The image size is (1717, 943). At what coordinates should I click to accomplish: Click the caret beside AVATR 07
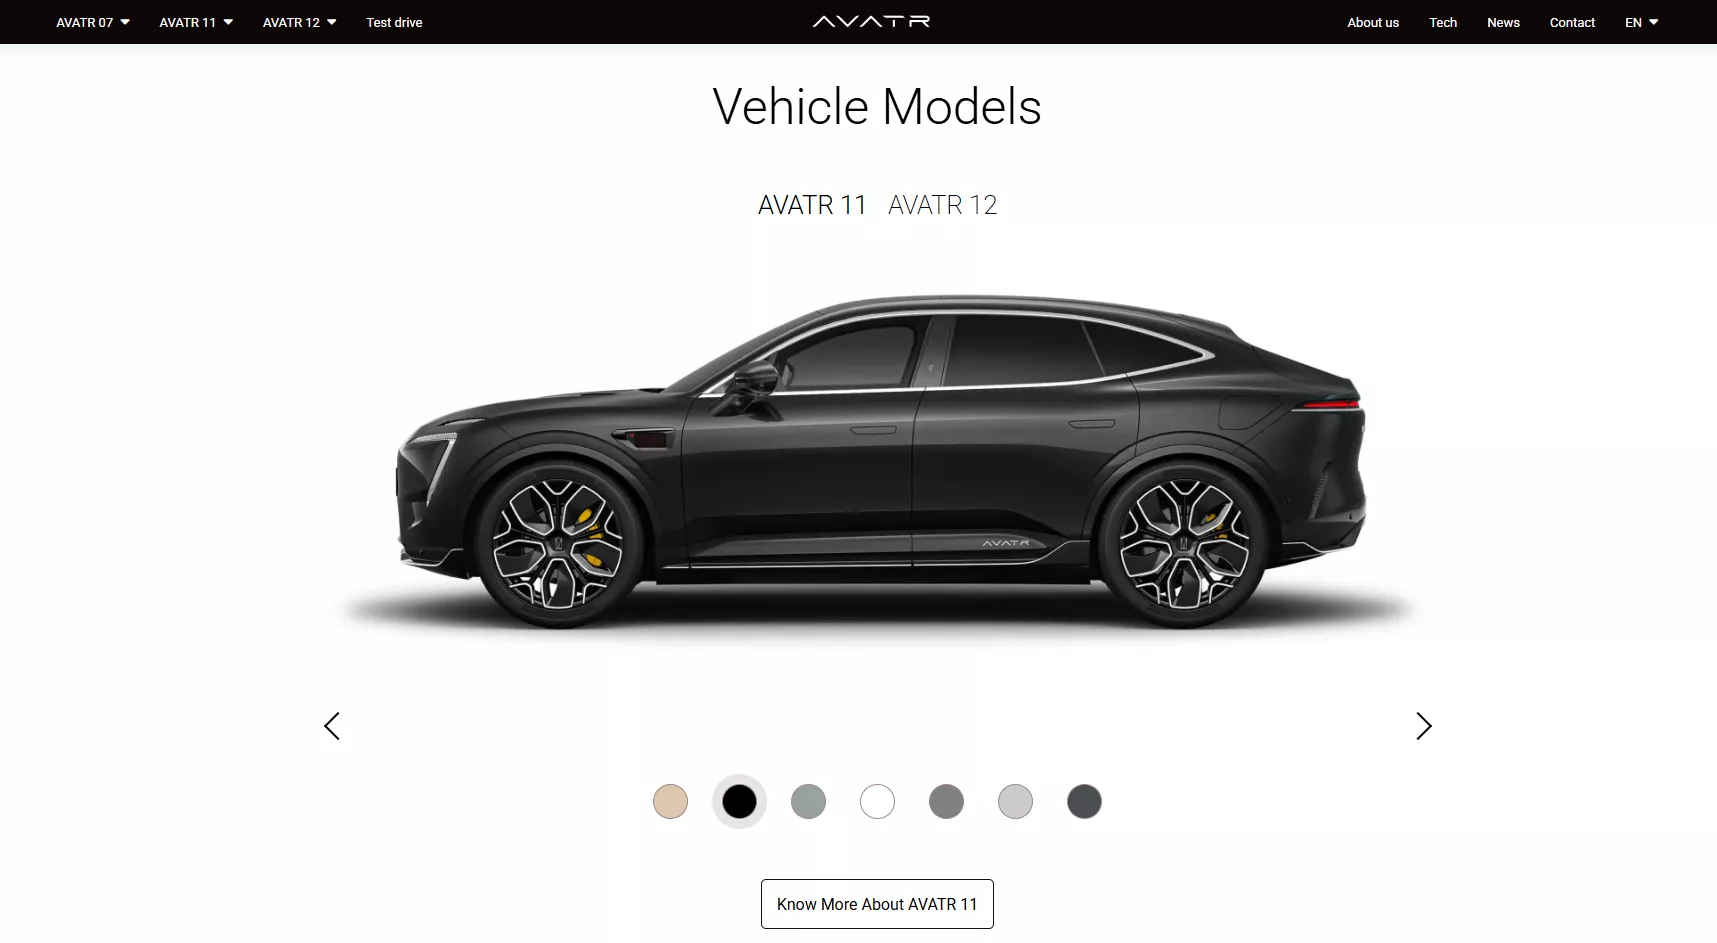pyautogui.click(x=125, y=22)
